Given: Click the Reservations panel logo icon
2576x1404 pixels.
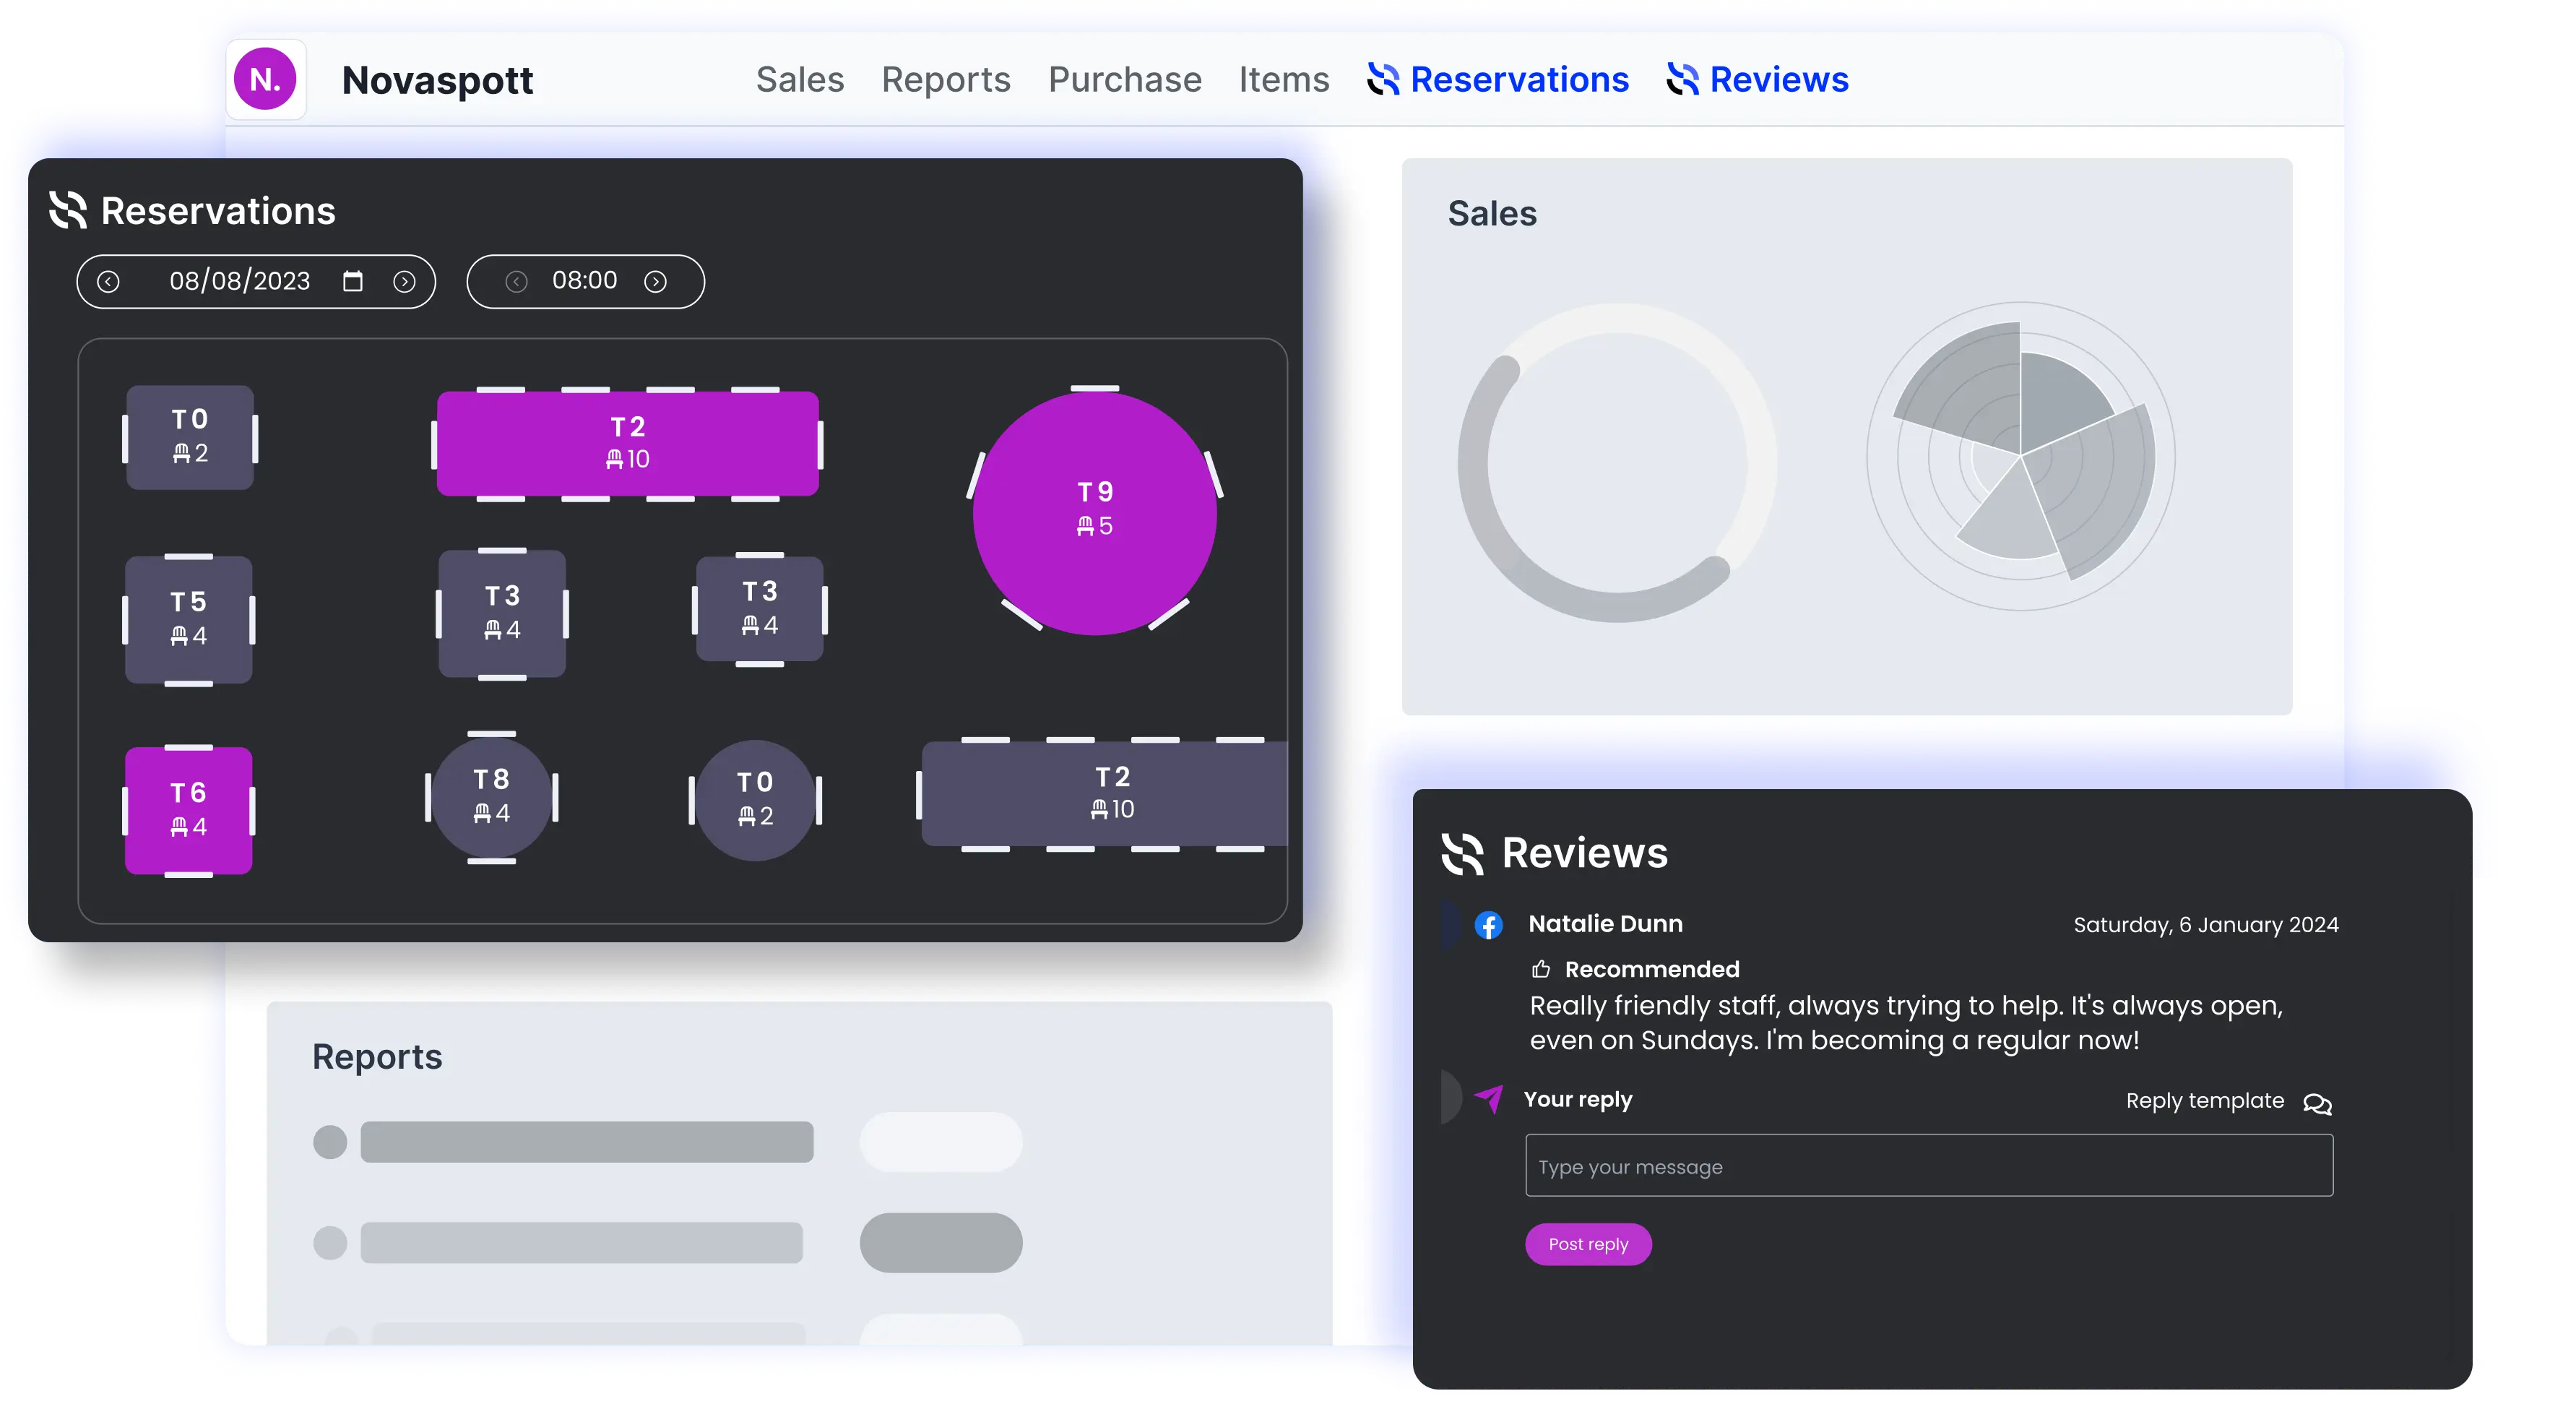Looking at the screenshot, I should coord(68,210).
